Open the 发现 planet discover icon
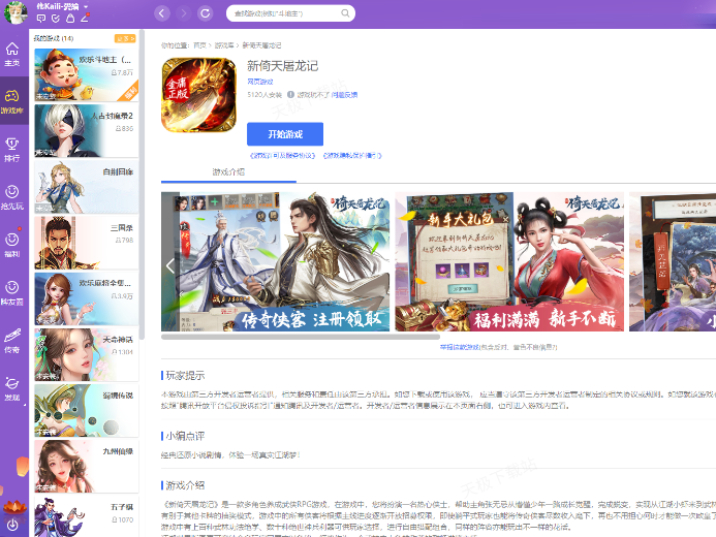This screenshot has height=537, width=716. tap(12, 389)
